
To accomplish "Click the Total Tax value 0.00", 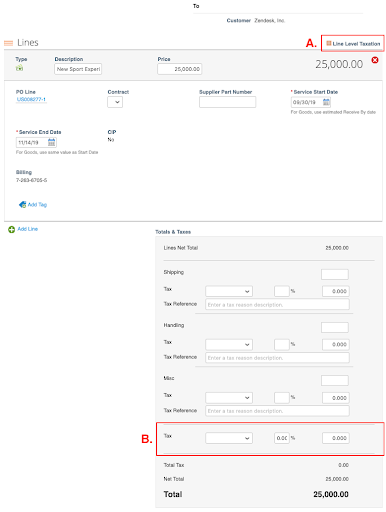I will pyautogui.click(x=343, y=465).
